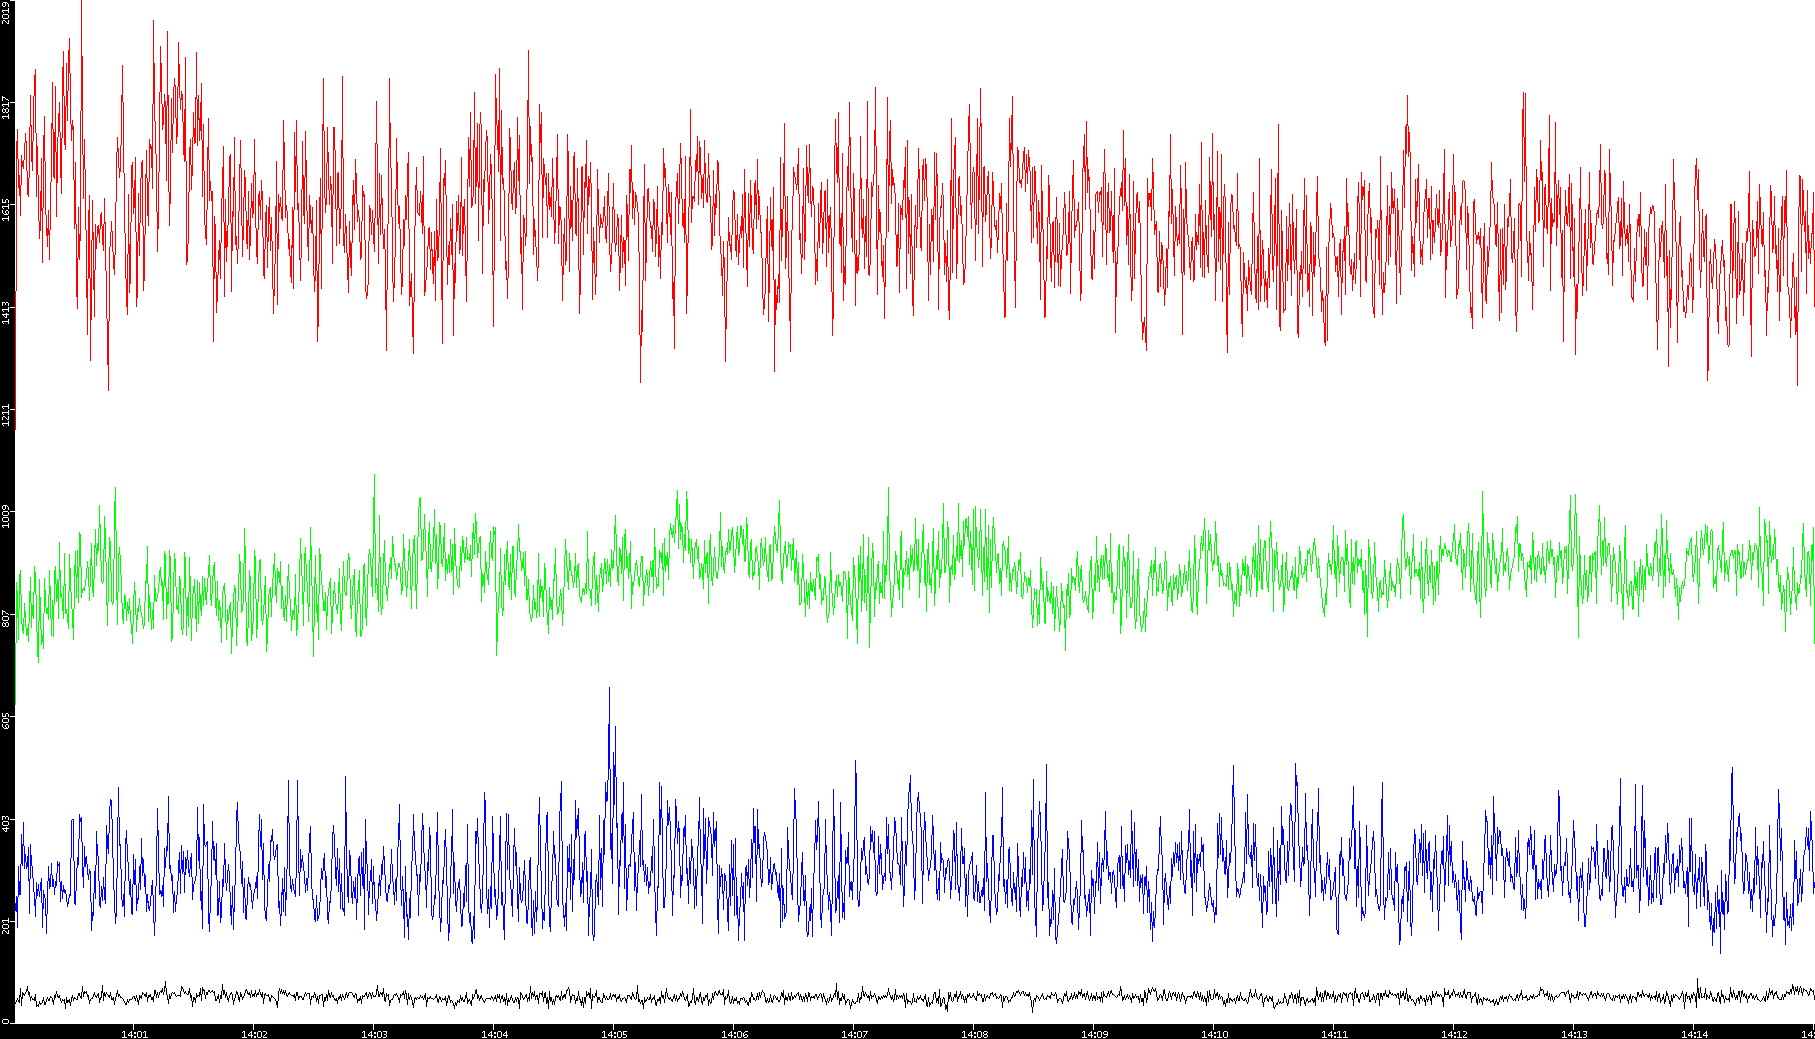1815x1039 pixels.
Task: Click the 14:09 time axis label
Action: pos(1094,1034)
